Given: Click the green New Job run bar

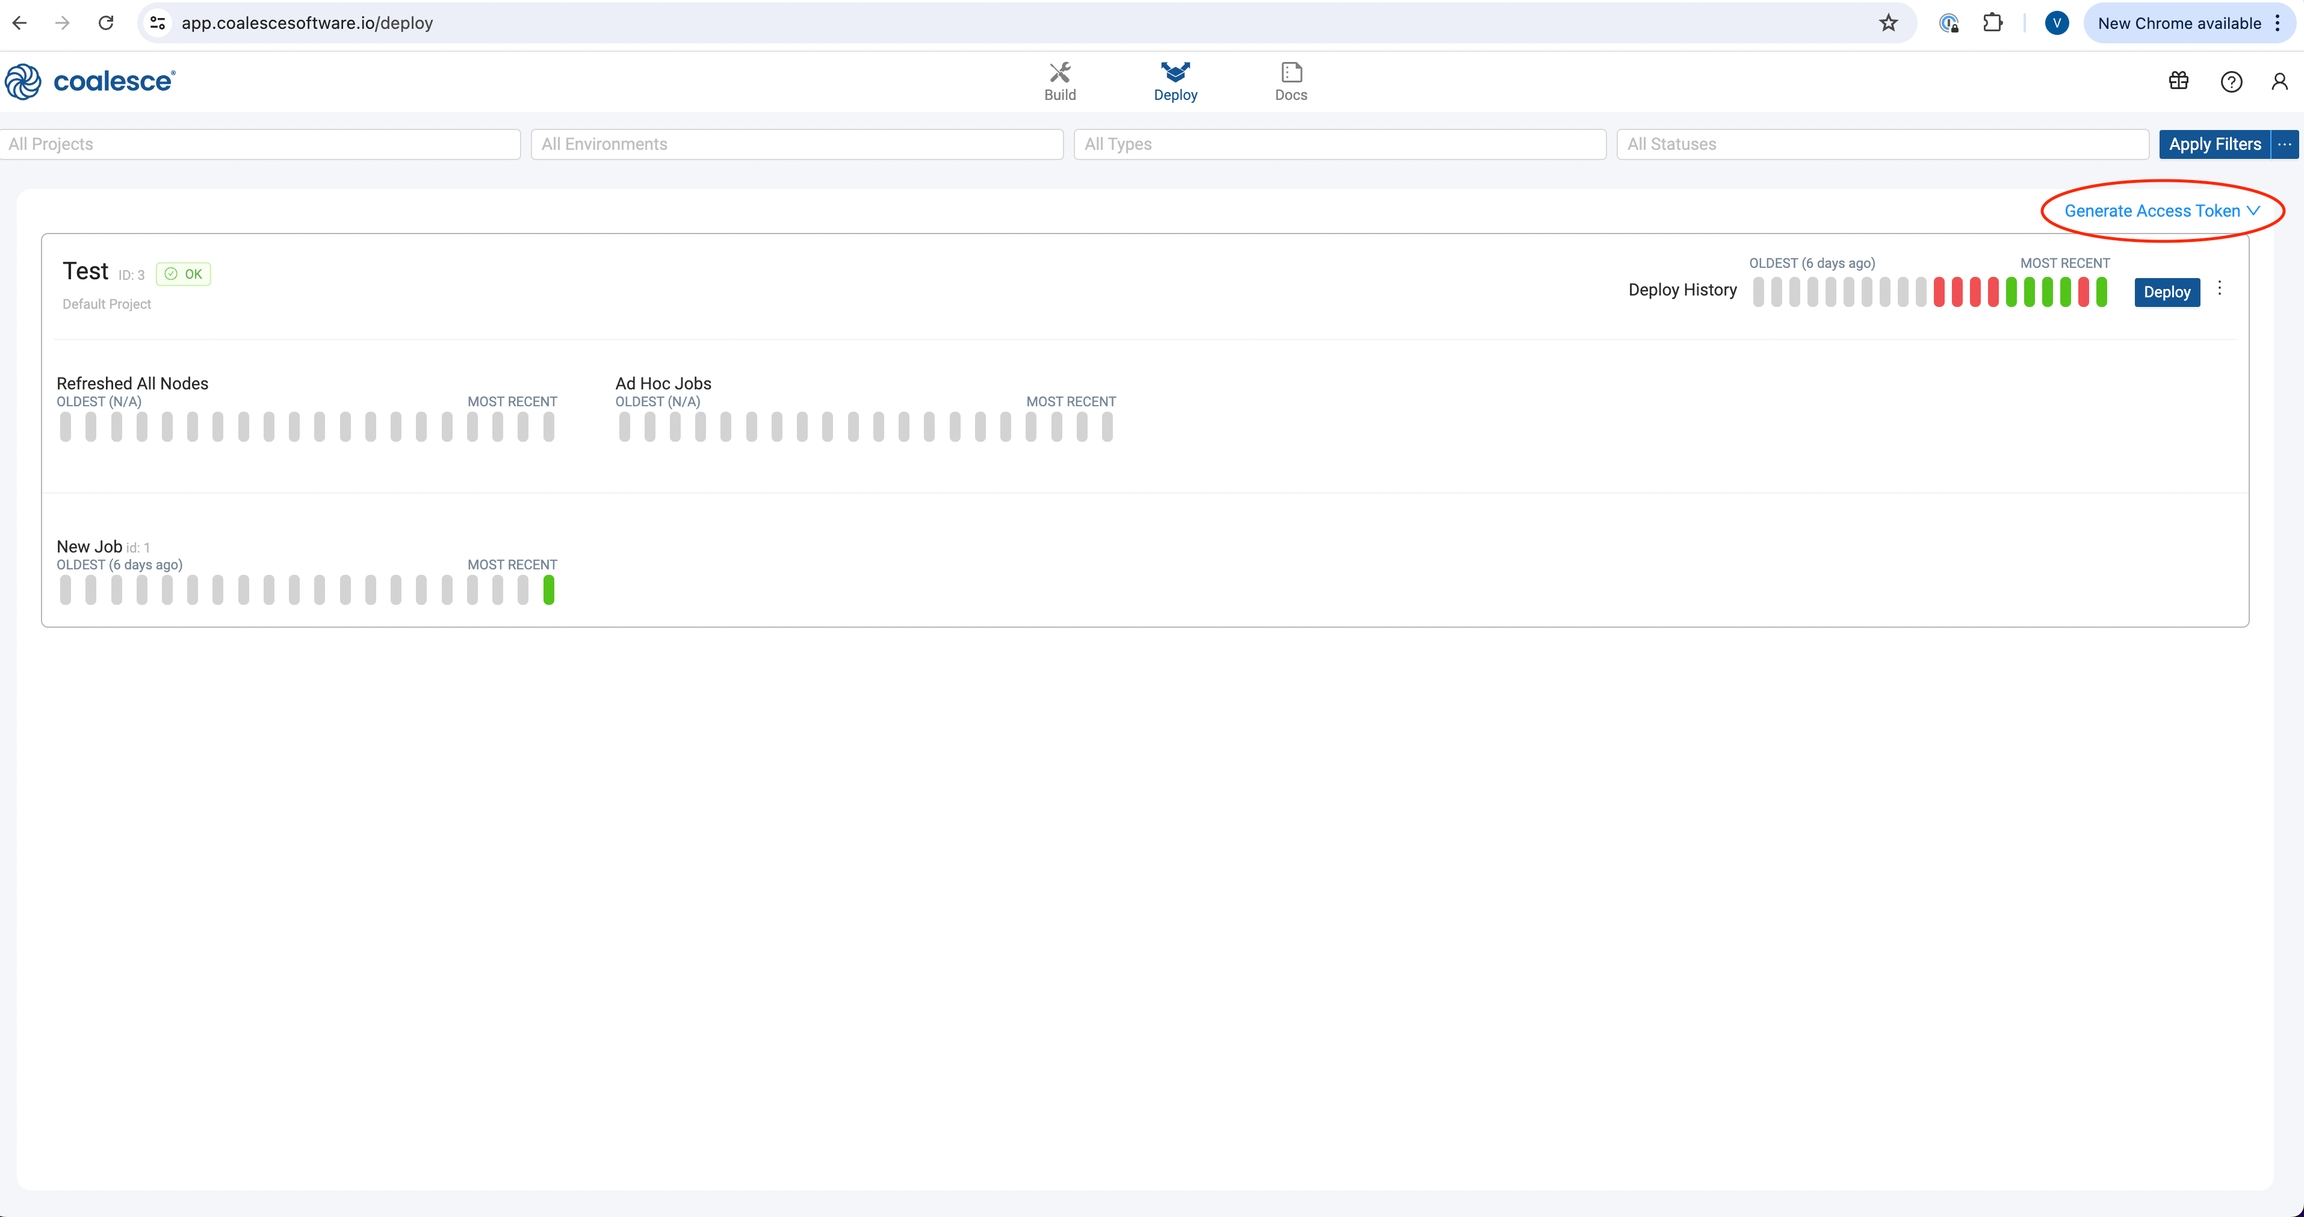Looking at the screenshot, I should 548,590.
